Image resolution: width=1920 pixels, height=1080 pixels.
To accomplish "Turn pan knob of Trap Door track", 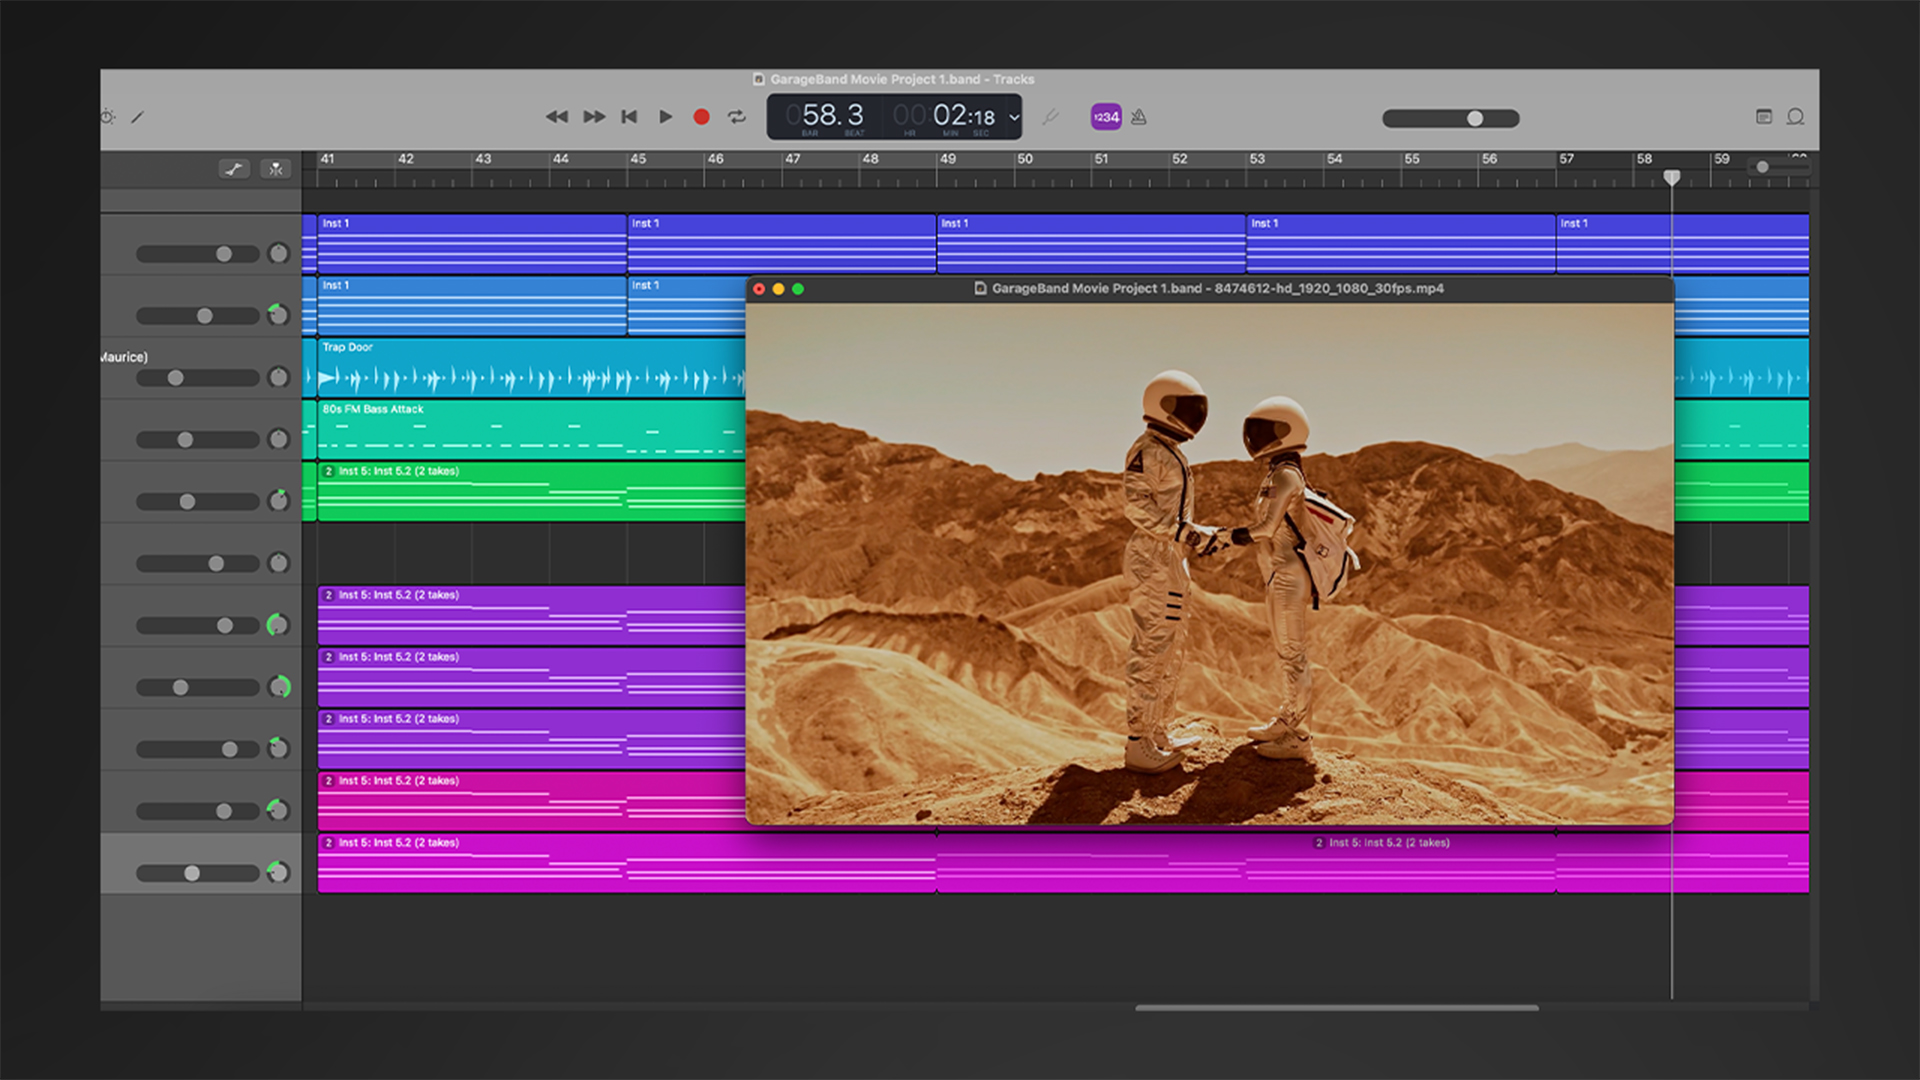I will click(278, 378).
